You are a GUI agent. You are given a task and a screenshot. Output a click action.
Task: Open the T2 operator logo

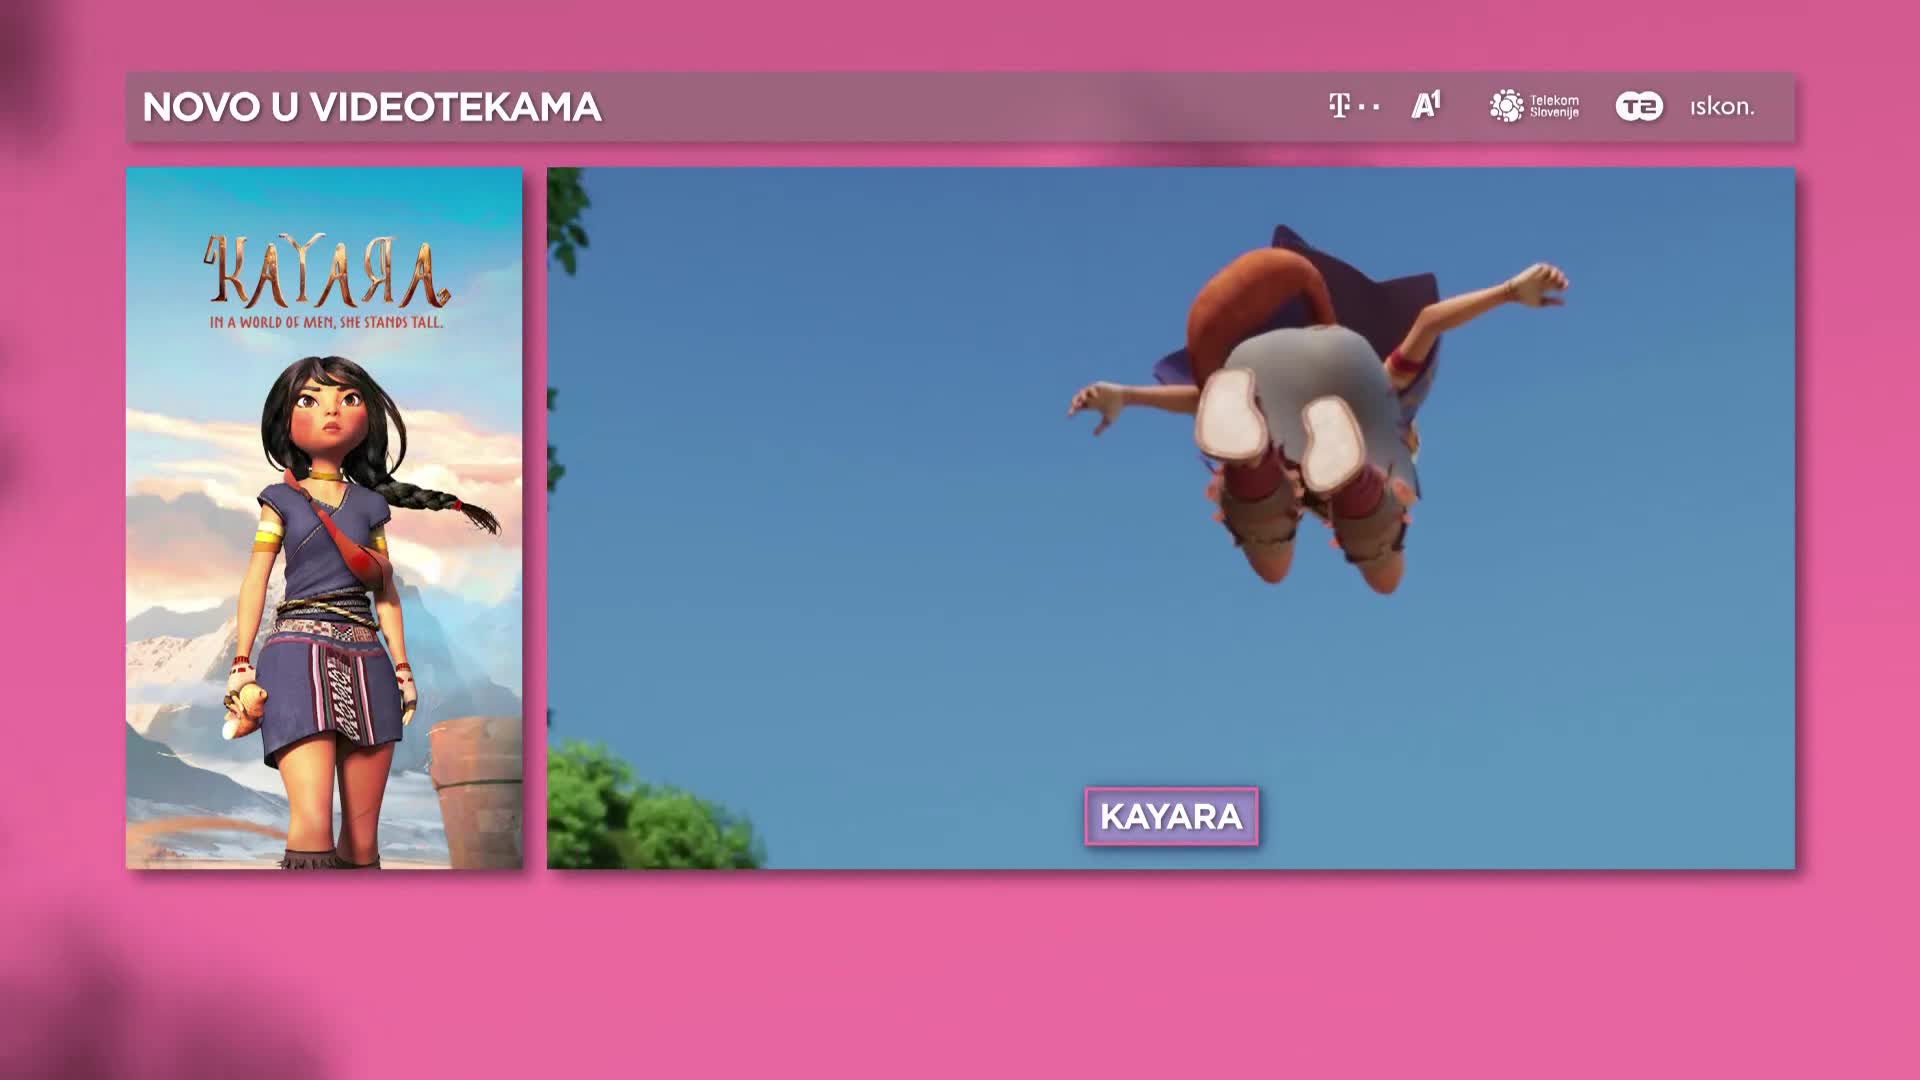tap(1638, 105)
